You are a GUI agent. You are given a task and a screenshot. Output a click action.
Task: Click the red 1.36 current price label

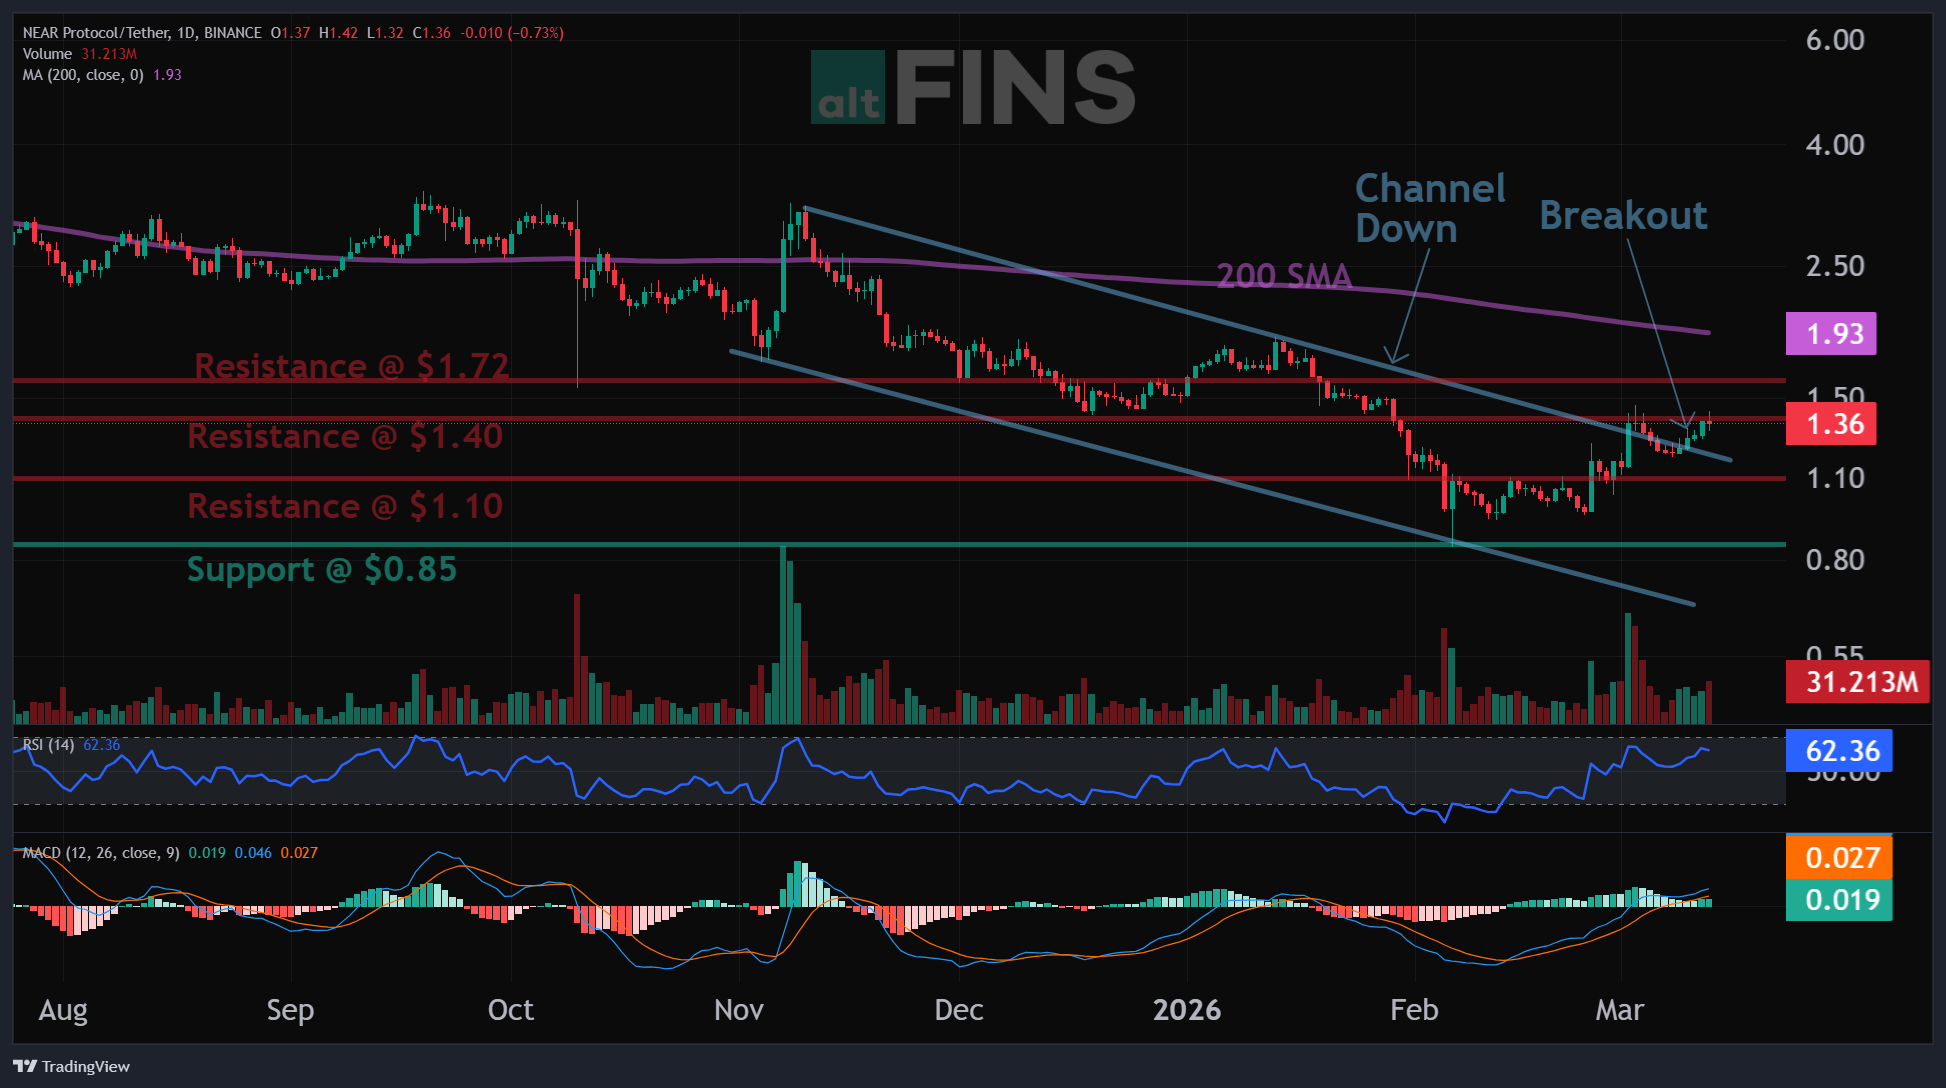click(1830, 424)
